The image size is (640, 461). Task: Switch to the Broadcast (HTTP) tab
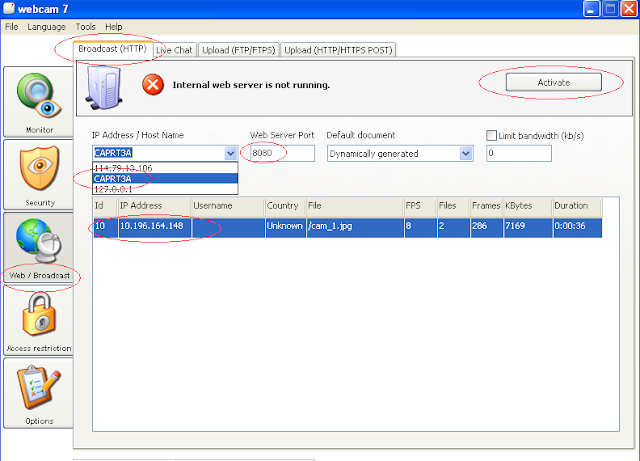pyautogui.click(x=112, y=49)
